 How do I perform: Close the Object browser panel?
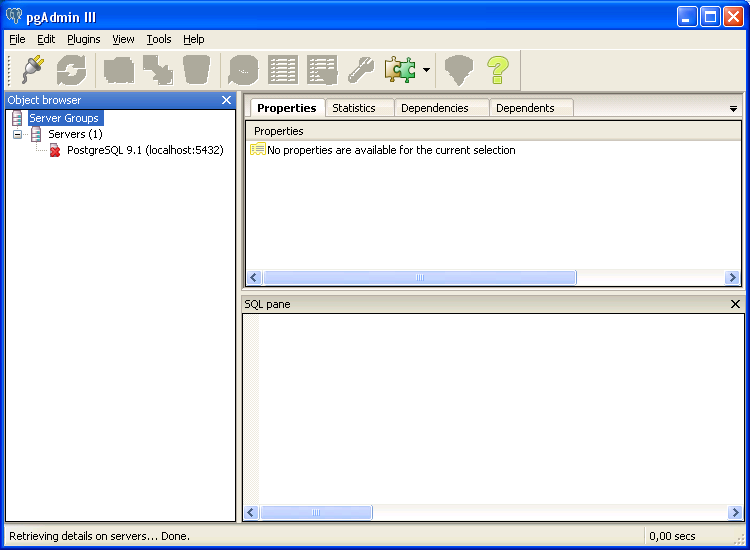tap(226, 100)
